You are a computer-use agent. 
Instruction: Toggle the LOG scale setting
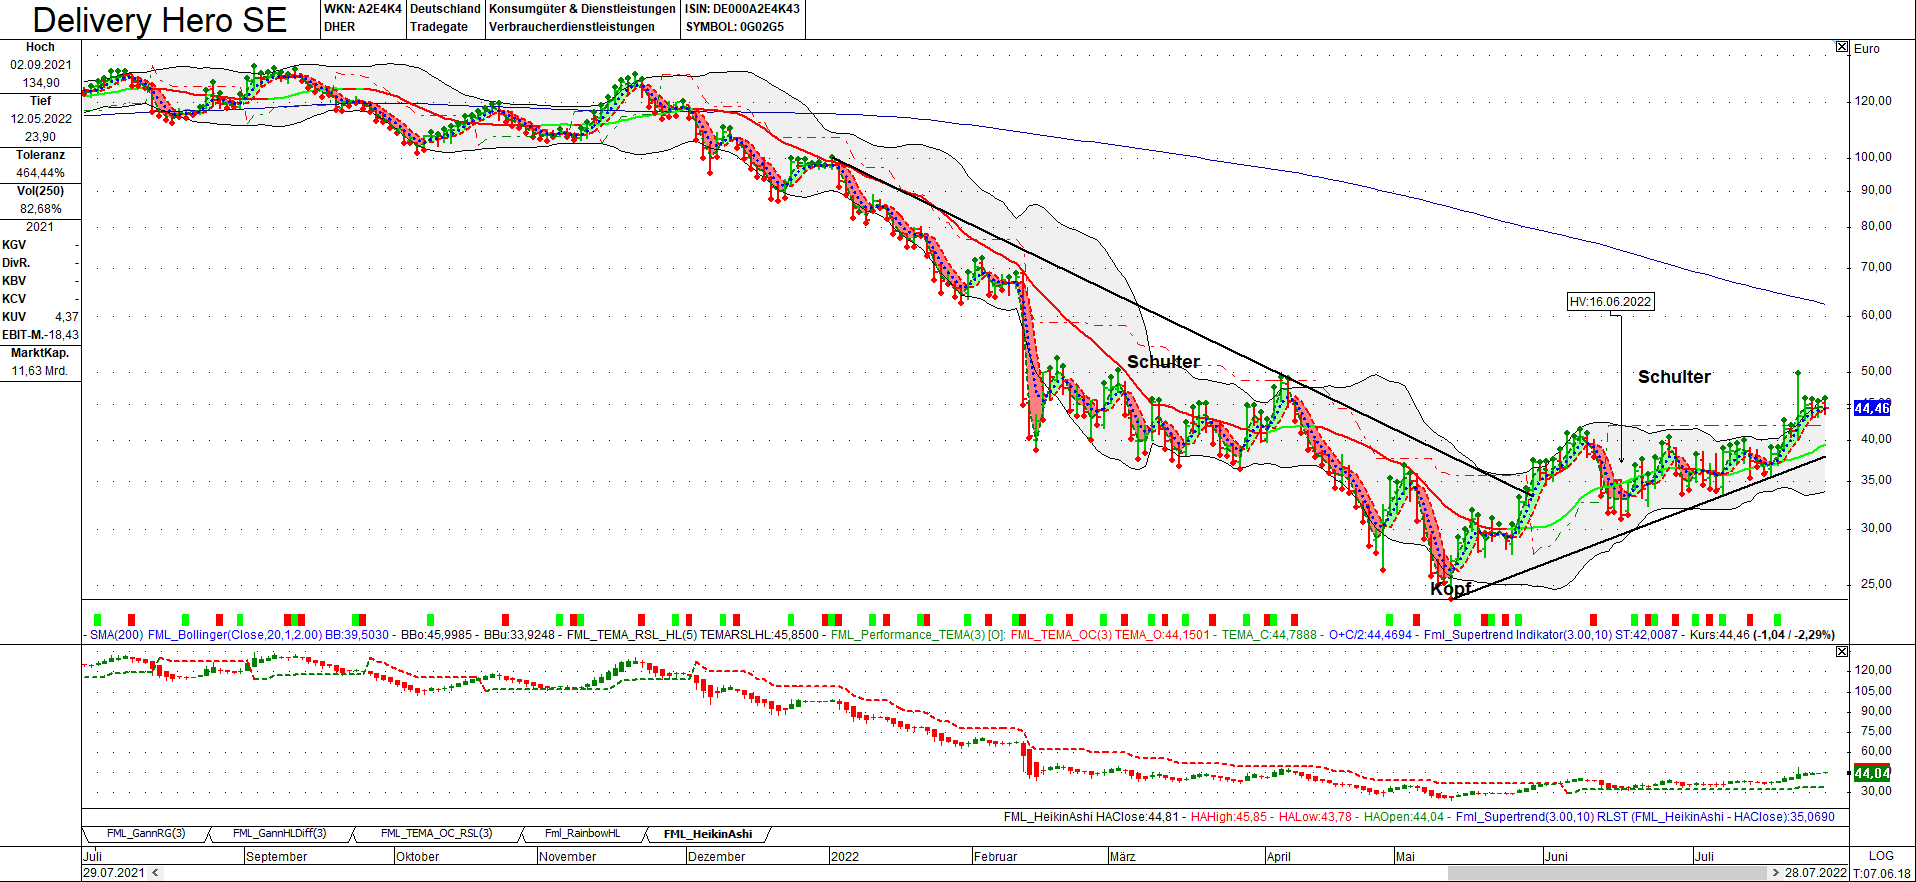1881,856
